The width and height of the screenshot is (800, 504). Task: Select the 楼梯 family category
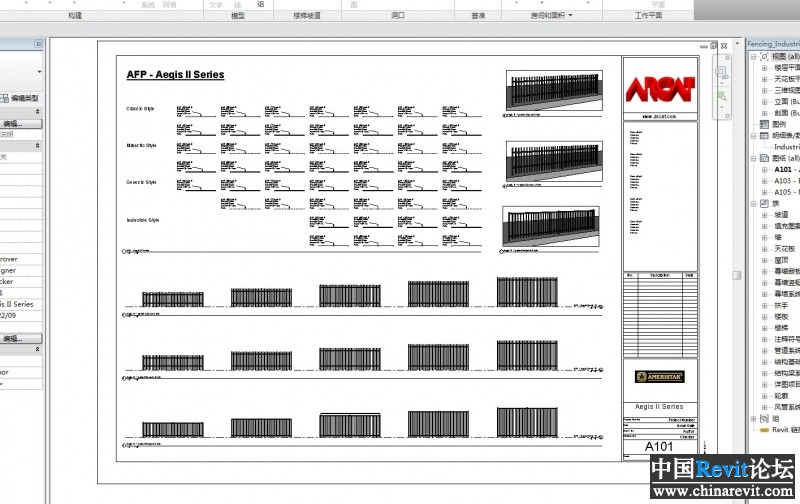781,327
